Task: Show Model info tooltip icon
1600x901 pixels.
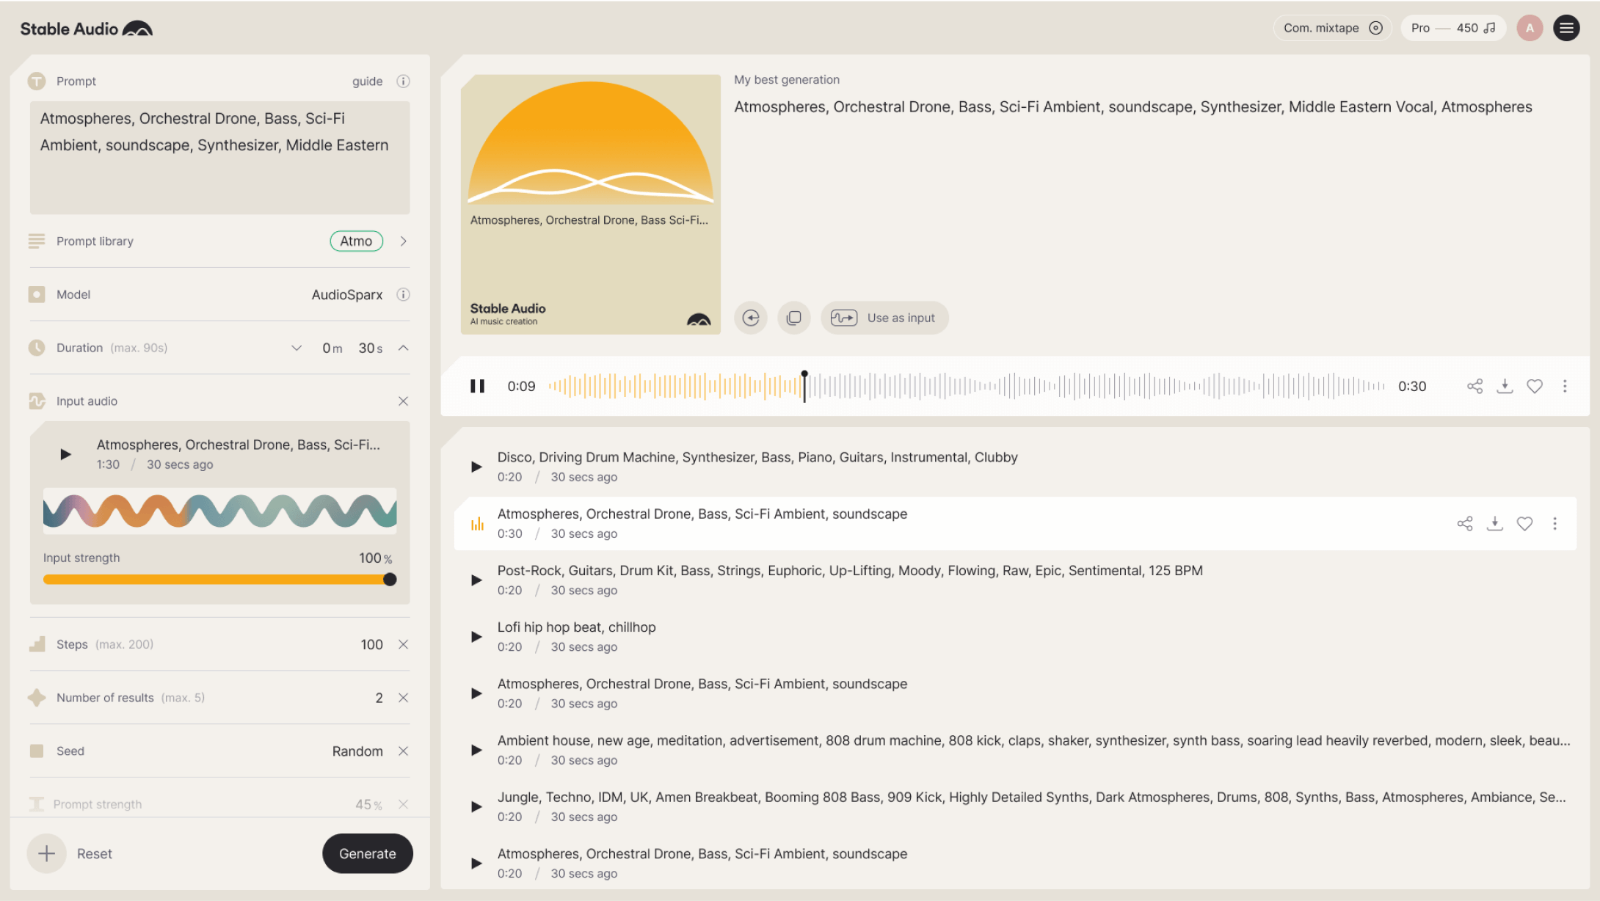Action: 403,295
